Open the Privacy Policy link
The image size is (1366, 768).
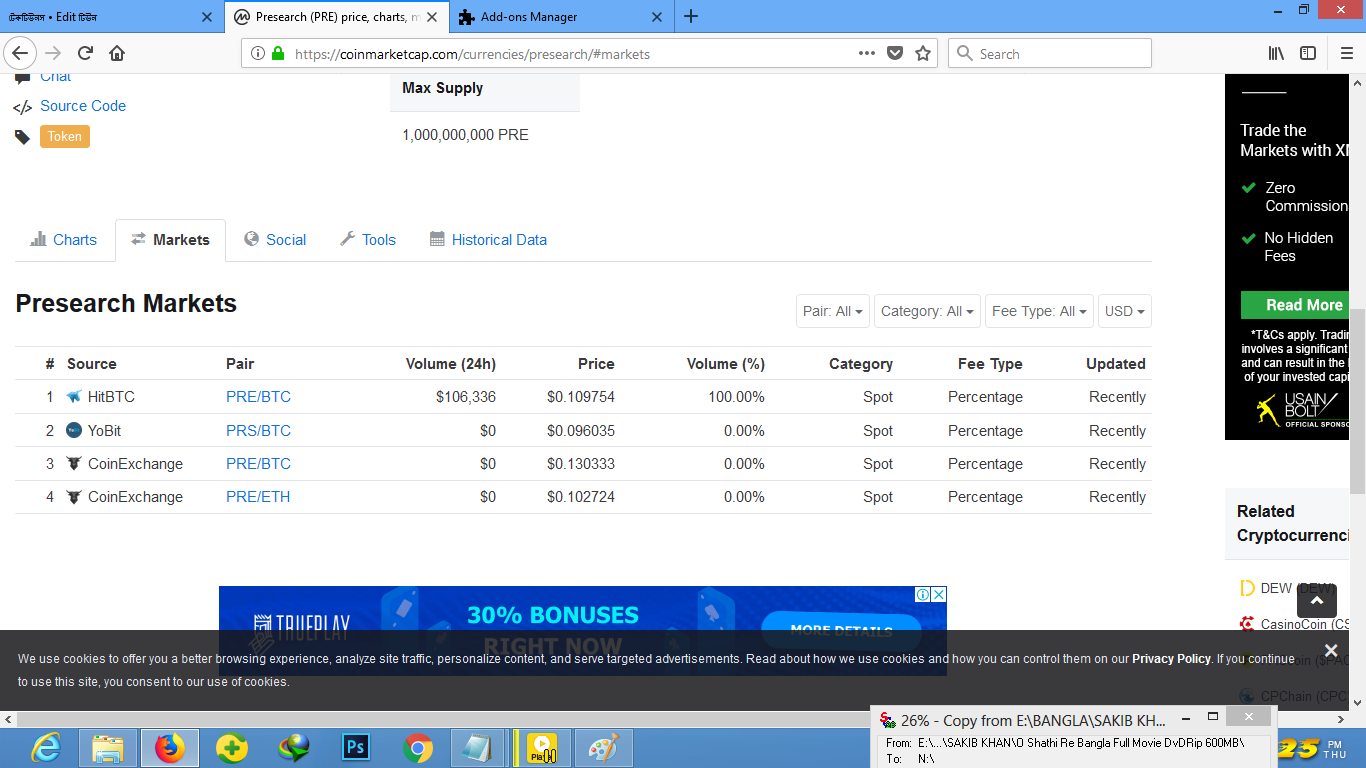coord(1171,659)
